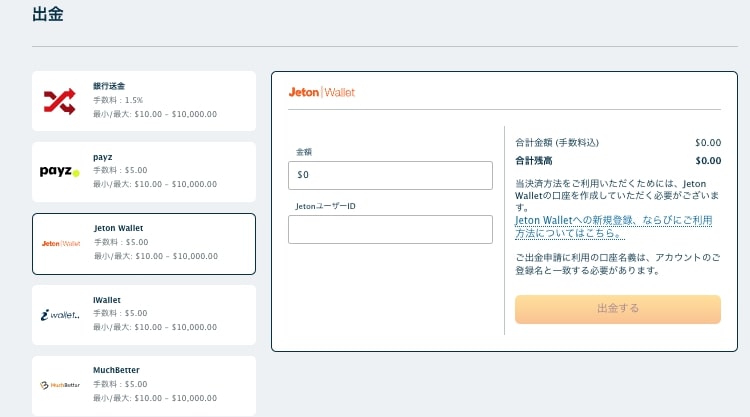
Task: Click the 合計残高 balance value
Action: pos(707,160)
